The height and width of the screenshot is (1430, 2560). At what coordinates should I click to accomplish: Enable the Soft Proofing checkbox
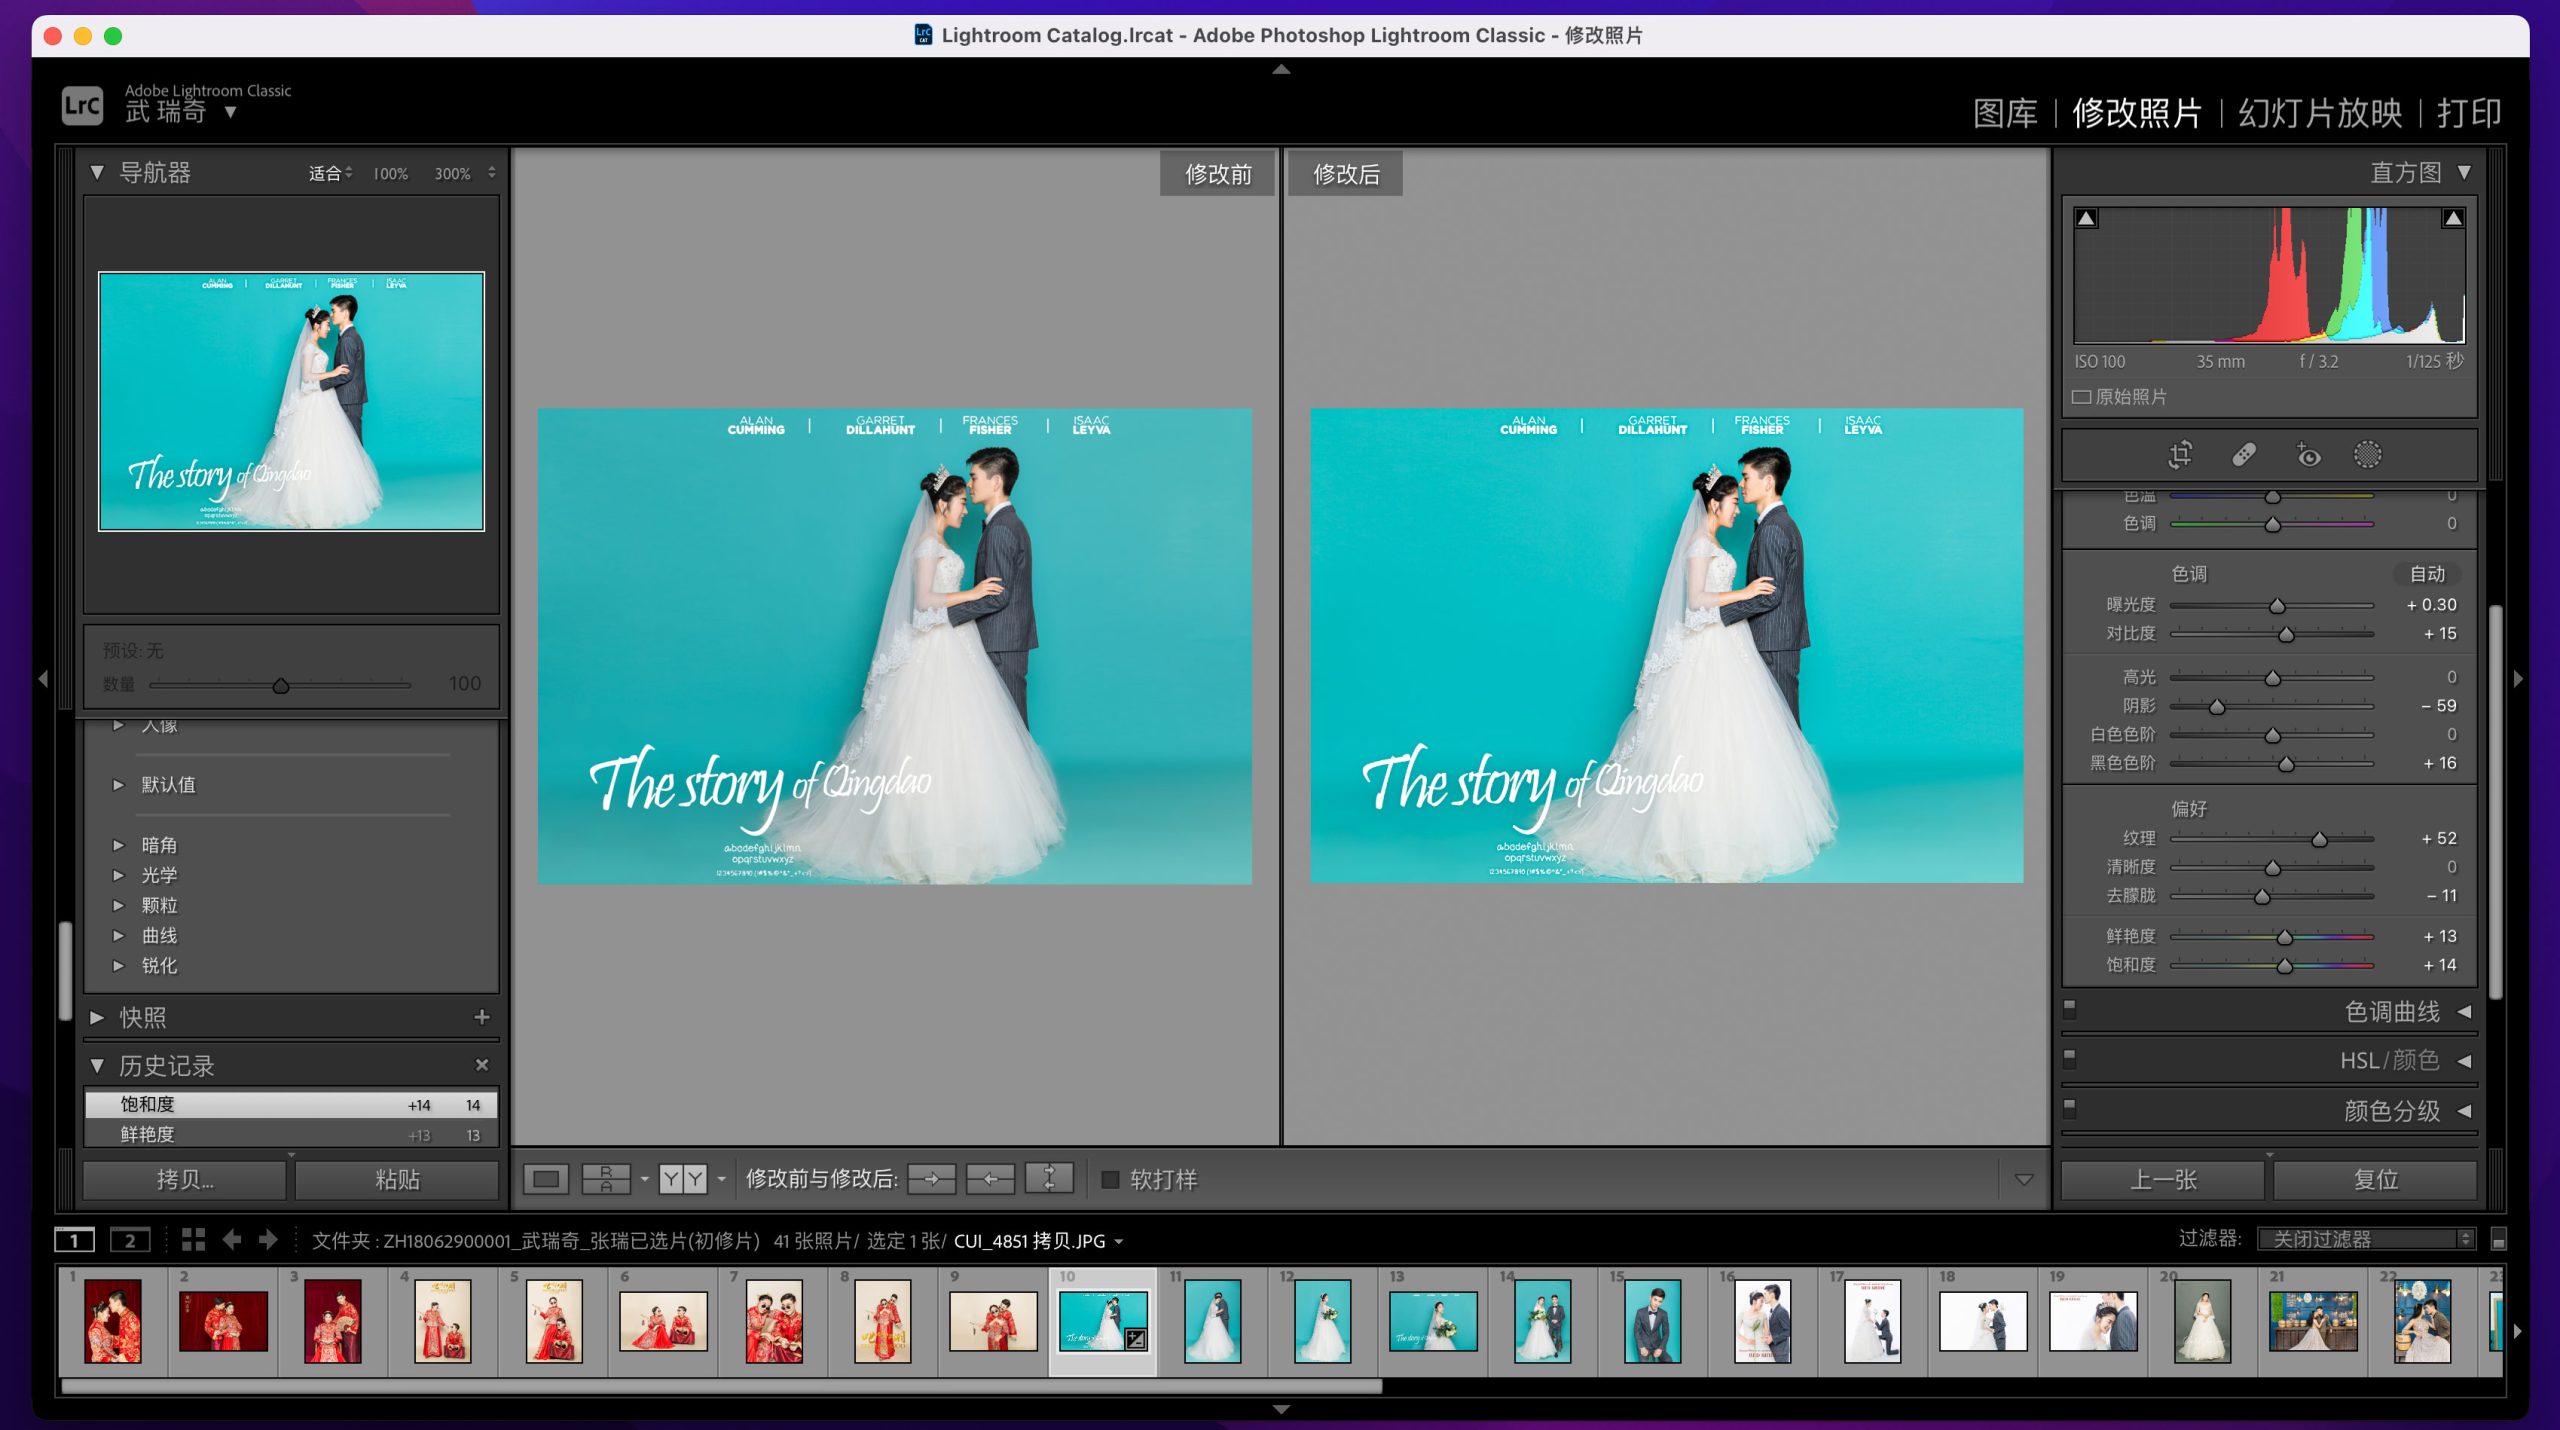(1110, 1179)
